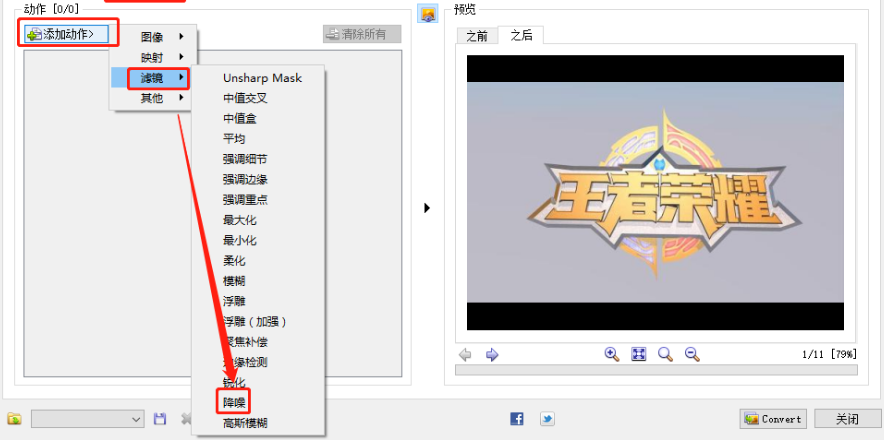884x440 pixels.
Task: Start conversion with Convert button
Action: point(773,419)
